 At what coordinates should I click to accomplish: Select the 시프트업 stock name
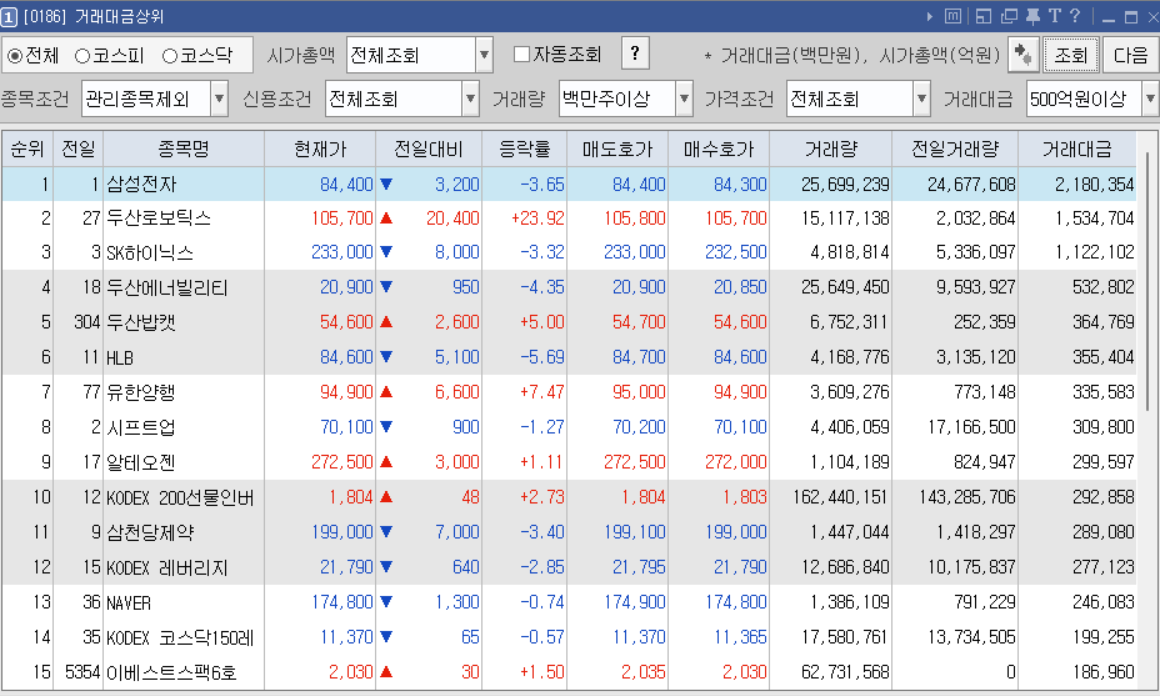tap(141, 428)
